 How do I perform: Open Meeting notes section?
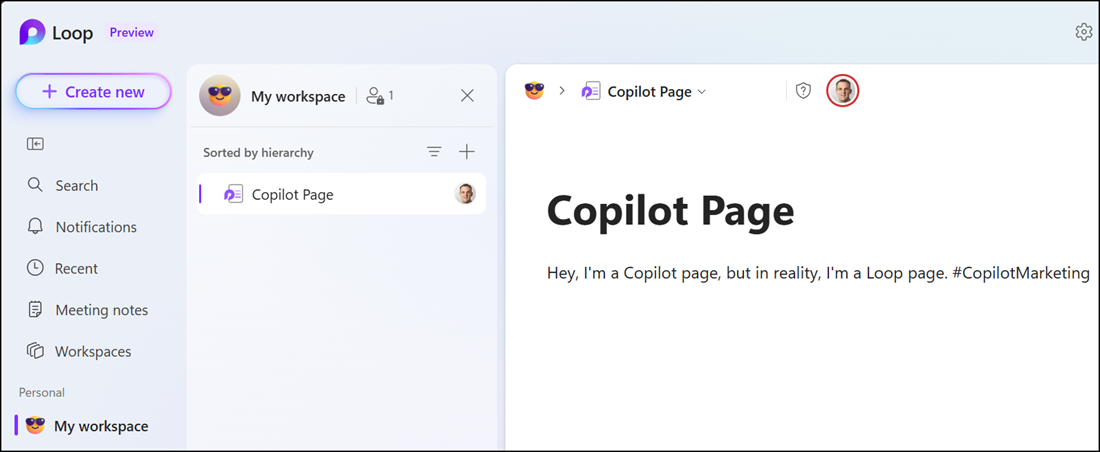101,310
